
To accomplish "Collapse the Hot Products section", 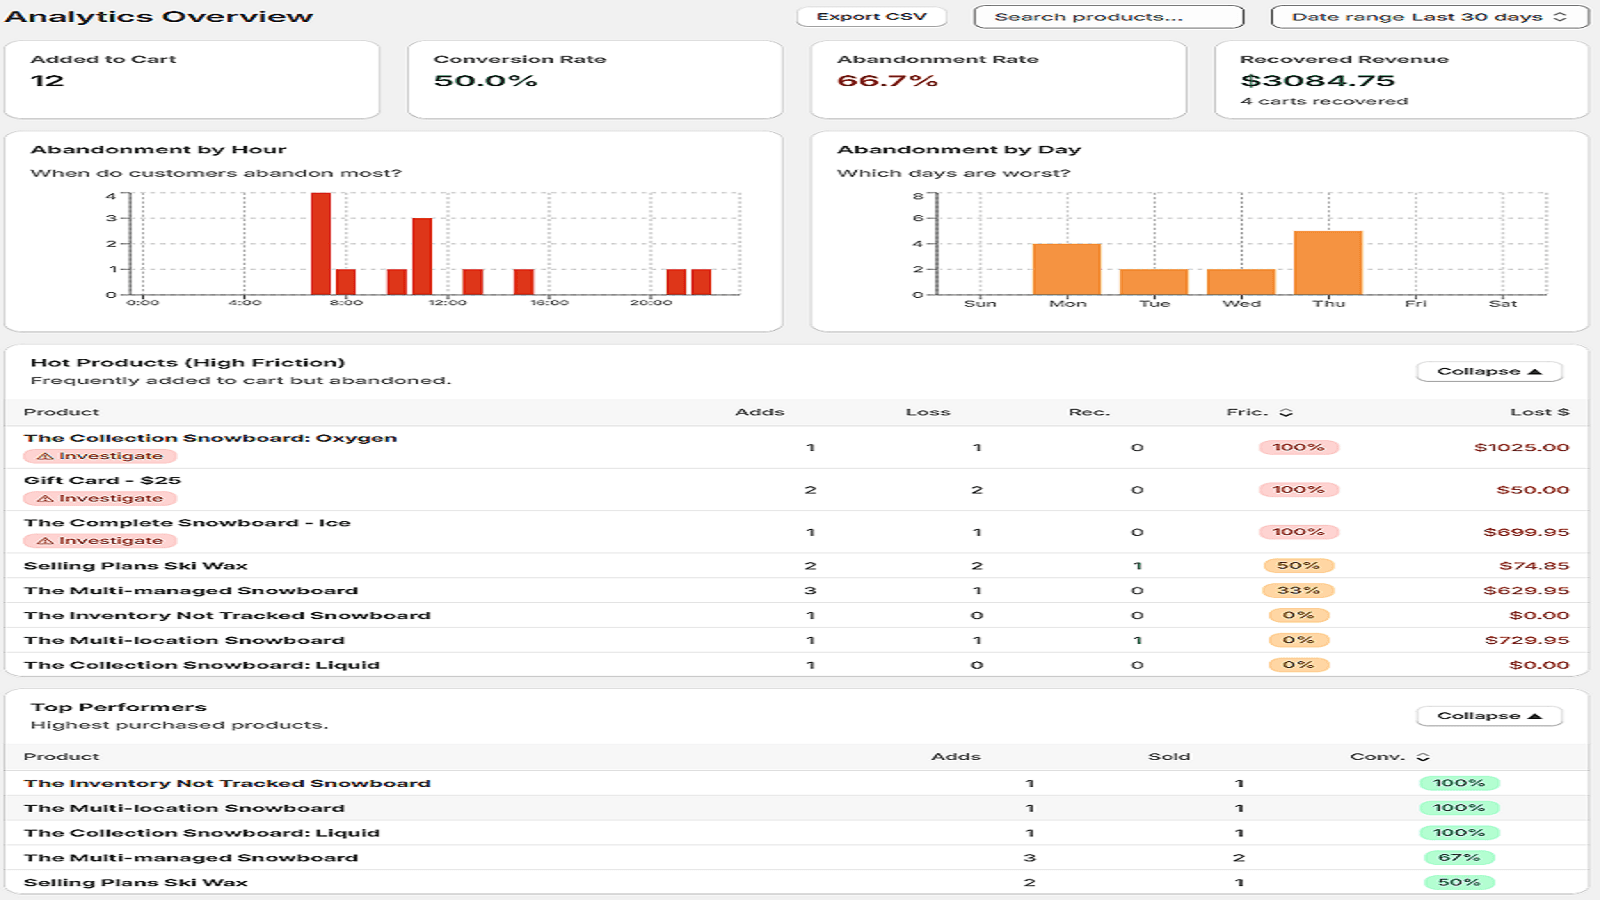I will point(1489,372).
